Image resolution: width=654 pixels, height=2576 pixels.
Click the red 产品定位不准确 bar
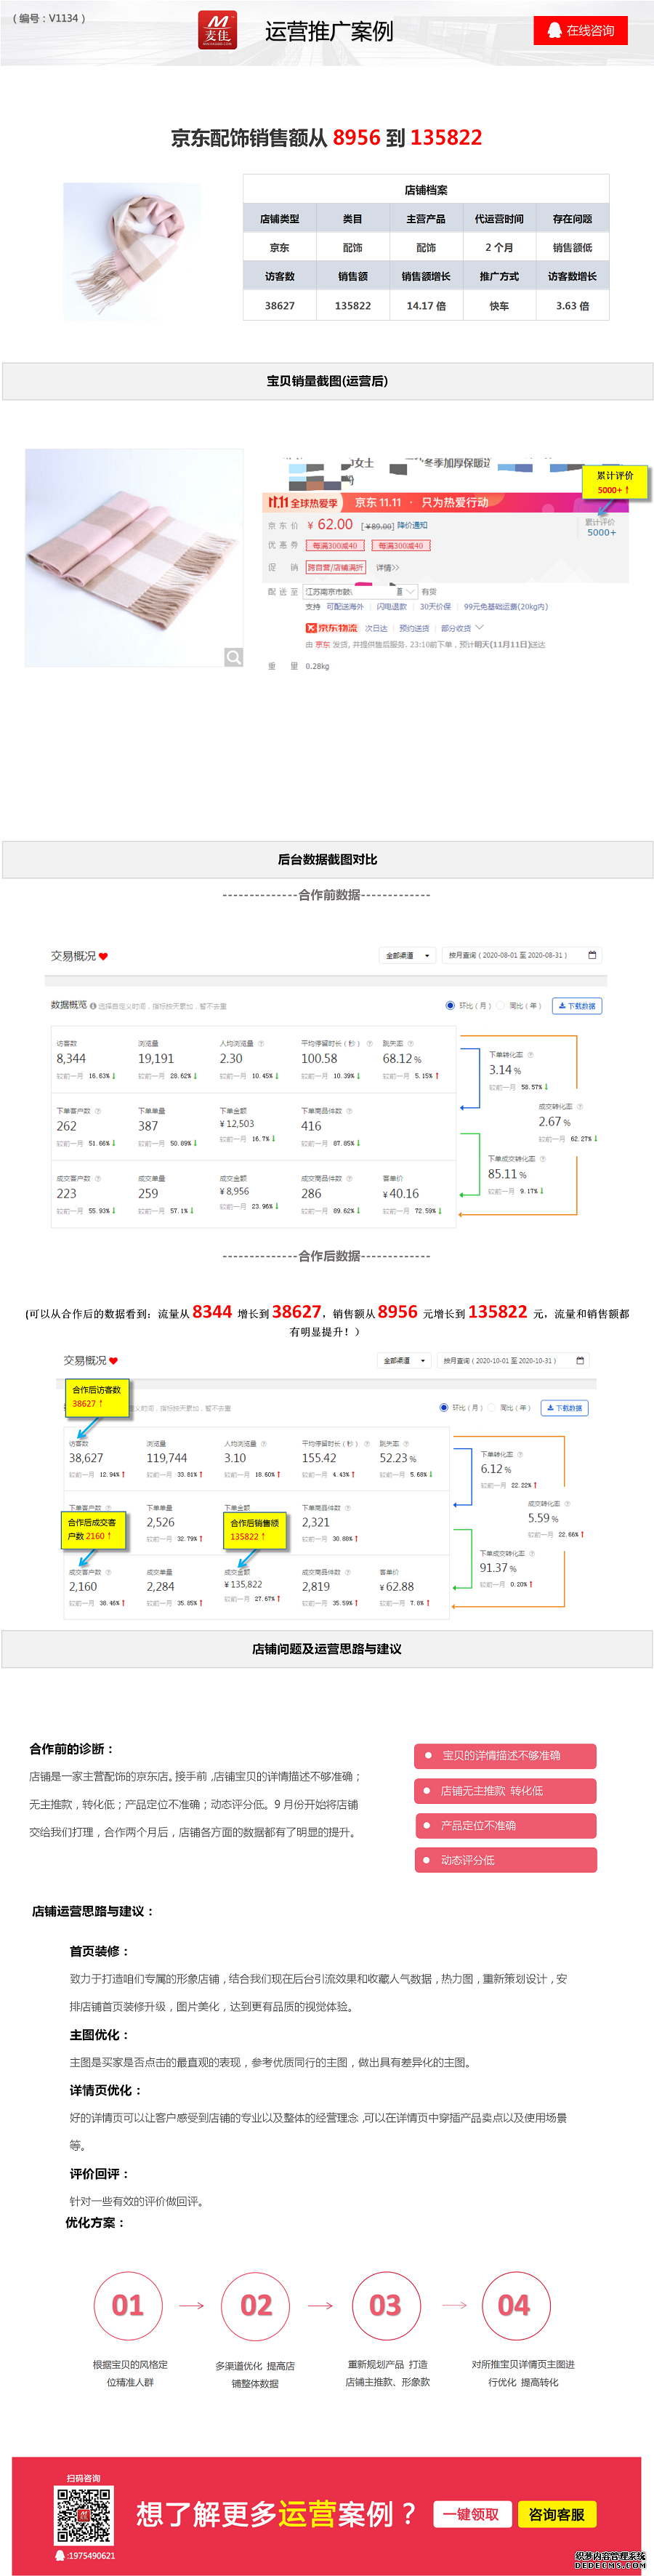[505, 1825]
